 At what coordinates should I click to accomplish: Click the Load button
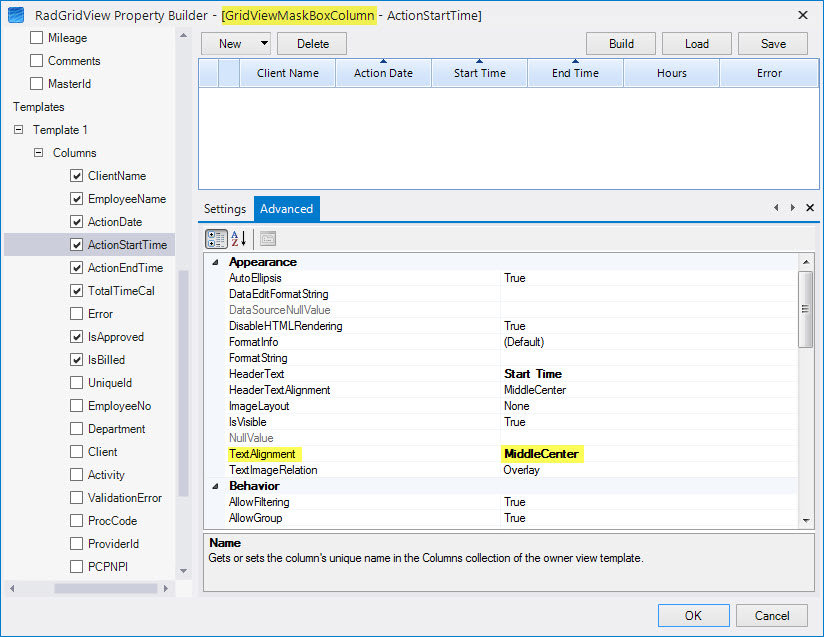697,44
